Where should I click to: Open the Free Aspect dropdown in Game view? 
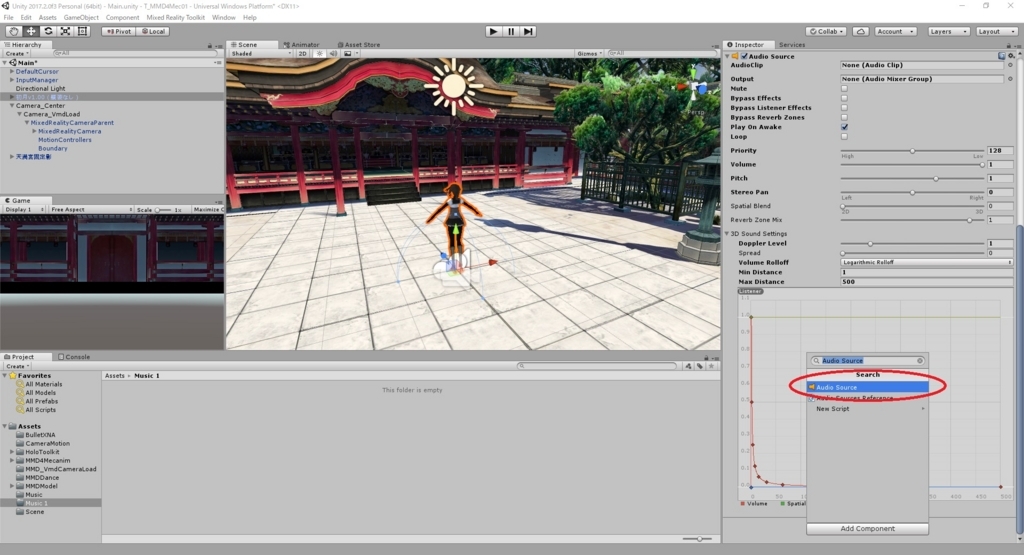[x=91, y=210]
